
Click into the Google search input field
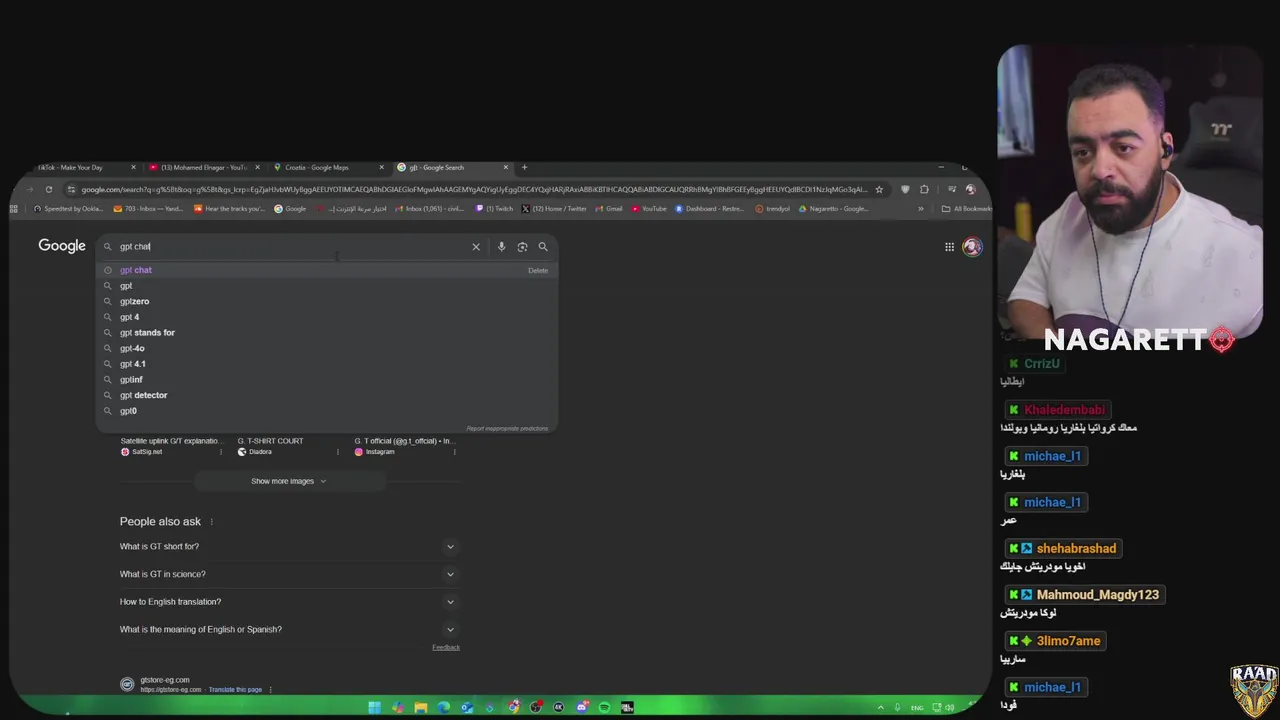click(x=290, y=247)
